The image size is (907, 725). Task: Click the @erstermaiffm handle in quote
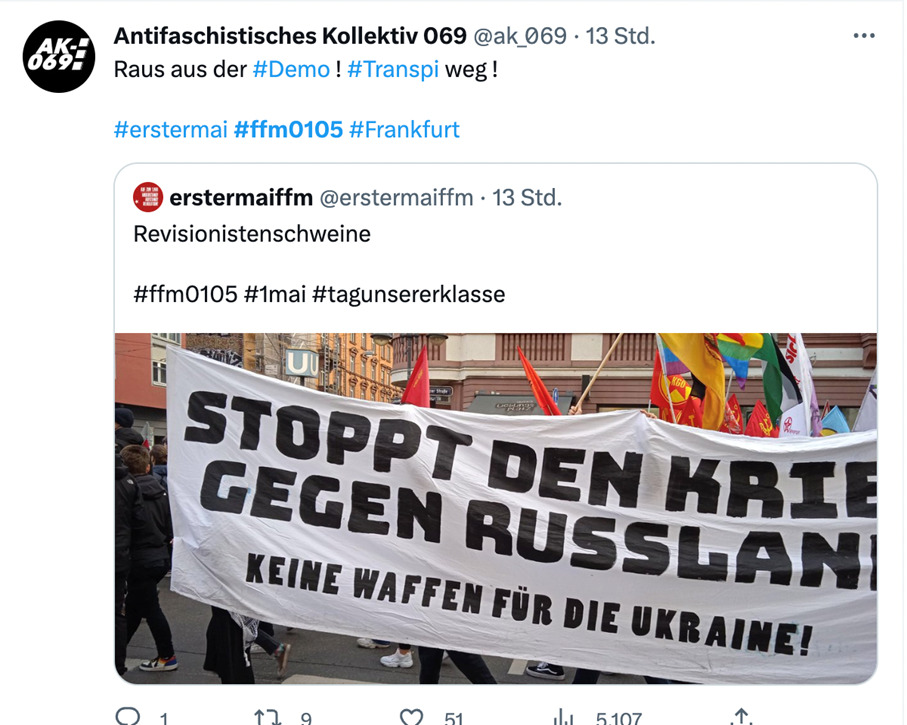point(396,198)
